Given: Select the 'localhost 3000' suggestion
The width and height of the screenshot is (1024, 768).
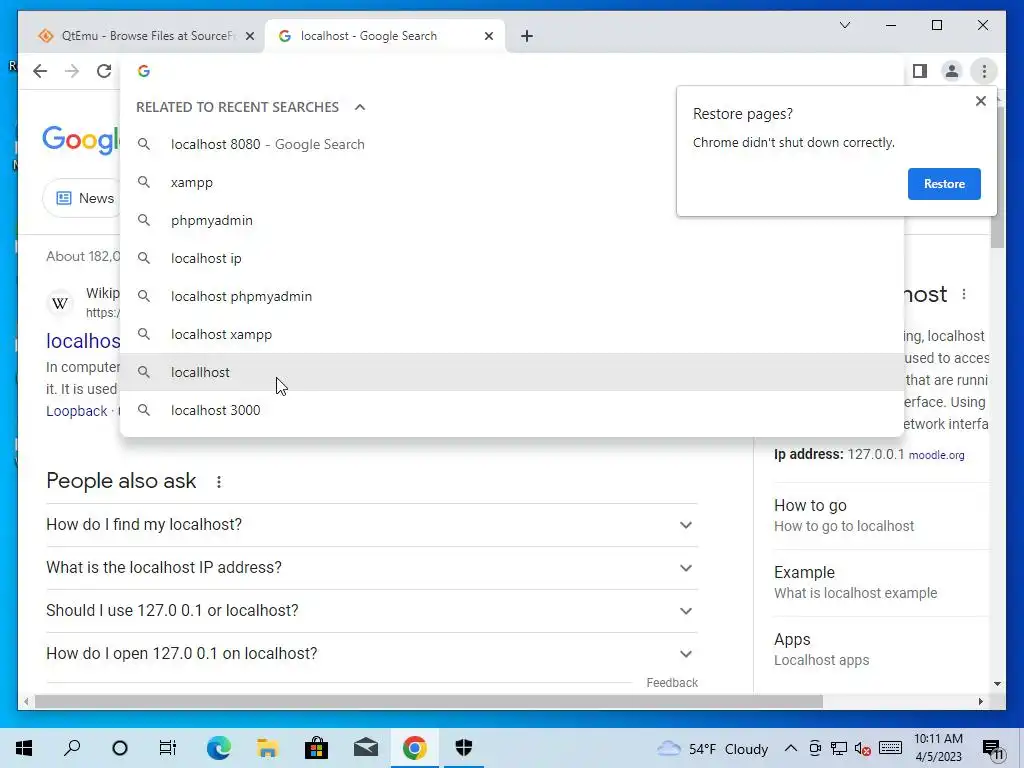Looking at the screenshot, I should (x=512, y=409).
